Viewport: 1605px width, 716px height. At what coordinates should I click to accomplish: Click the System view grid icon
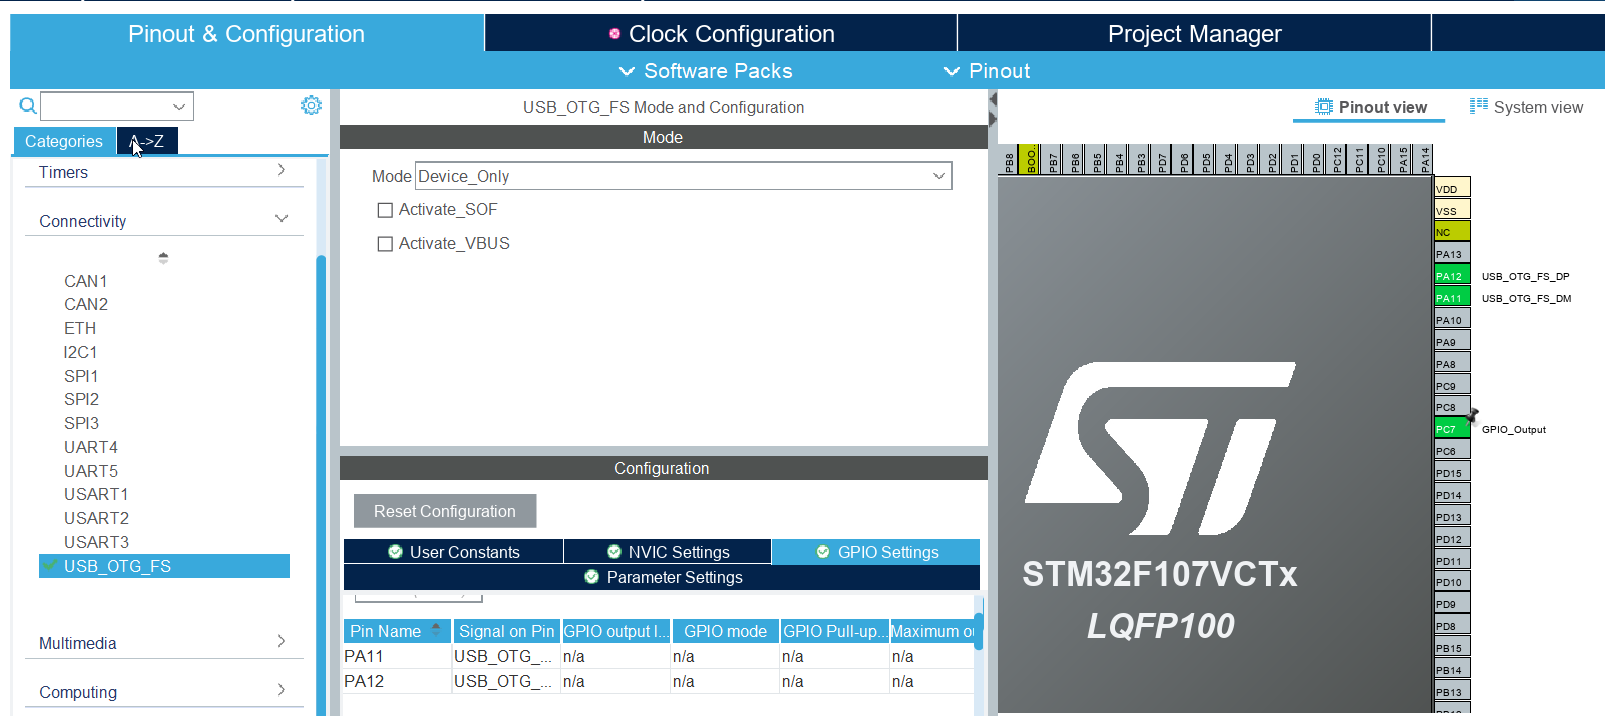click(x=1479, y=106)
